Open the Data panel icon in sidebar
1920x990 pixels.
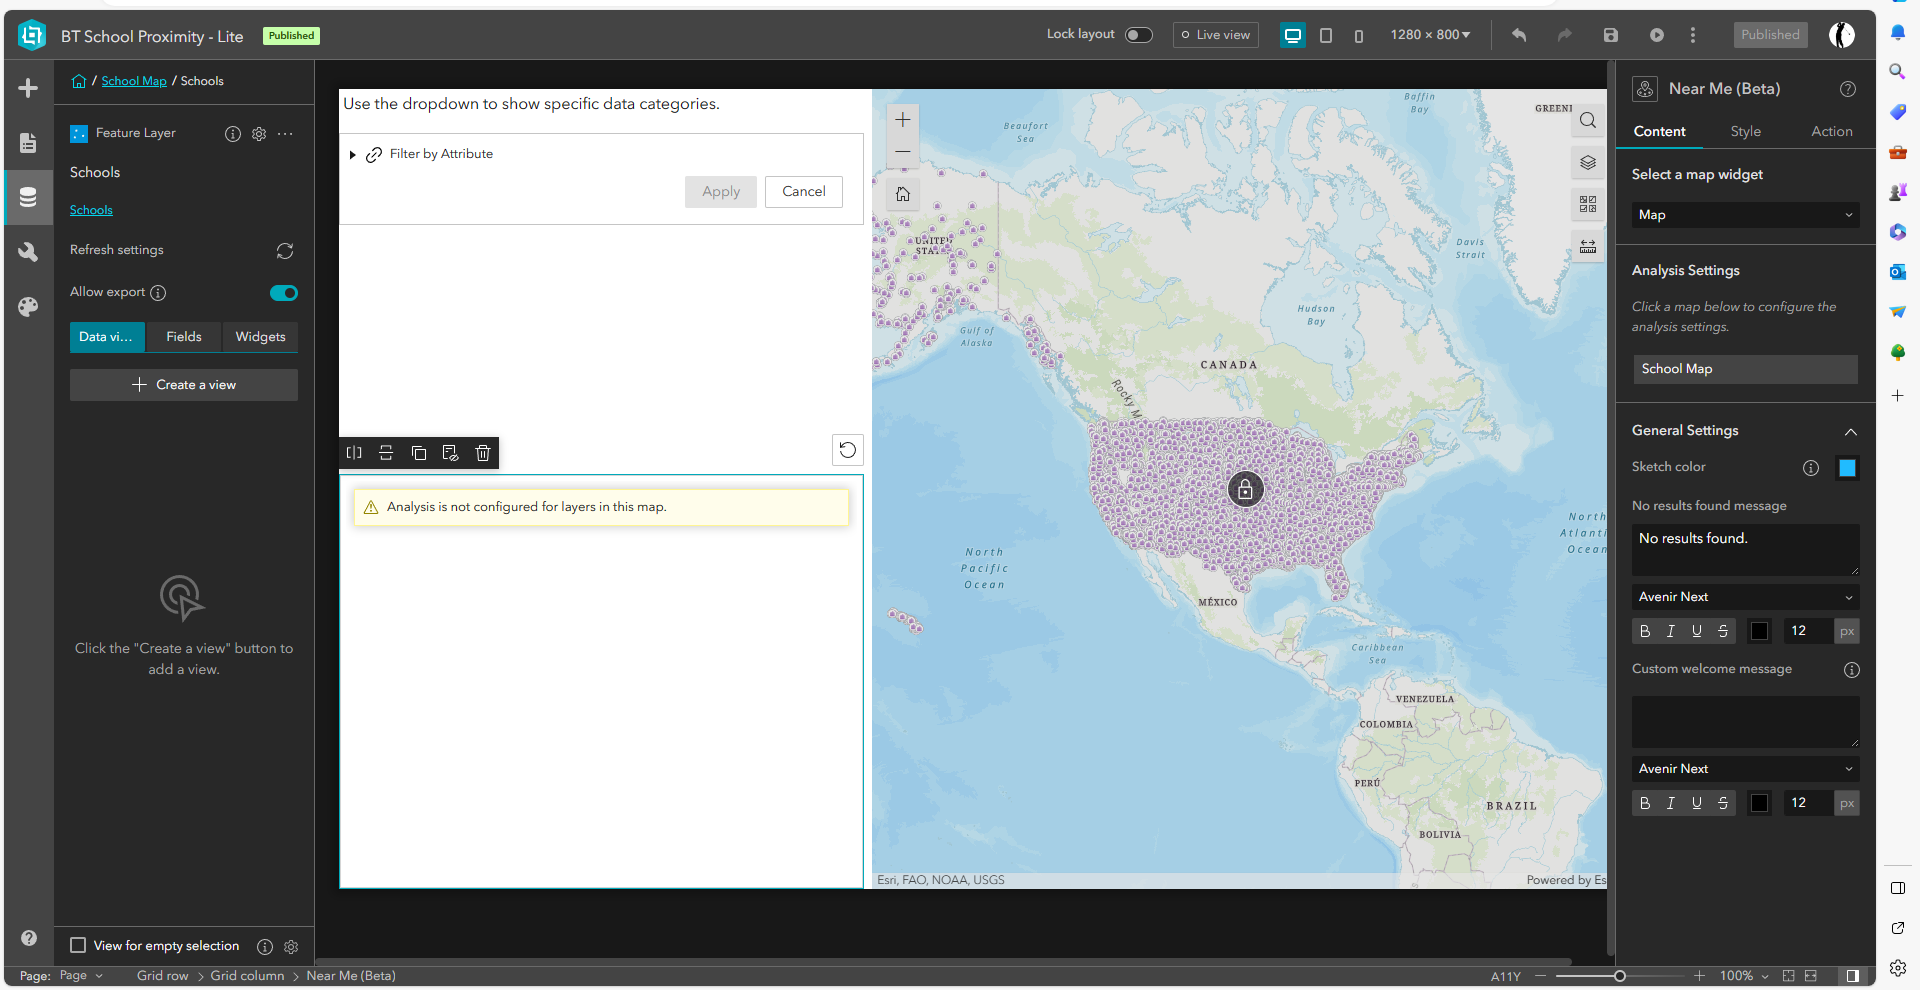pos(28,197)
